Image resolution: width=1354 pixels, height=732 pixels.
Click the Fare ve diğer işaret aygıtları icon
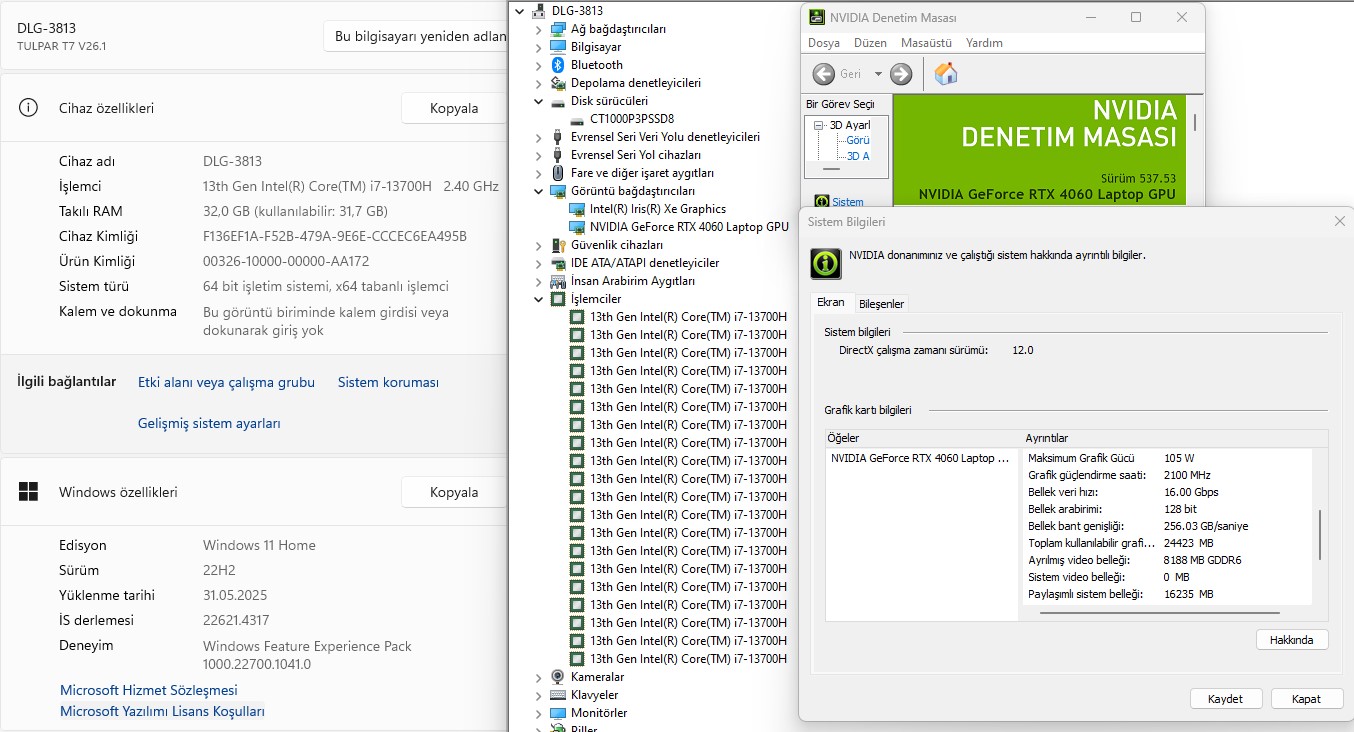[558, 173]
